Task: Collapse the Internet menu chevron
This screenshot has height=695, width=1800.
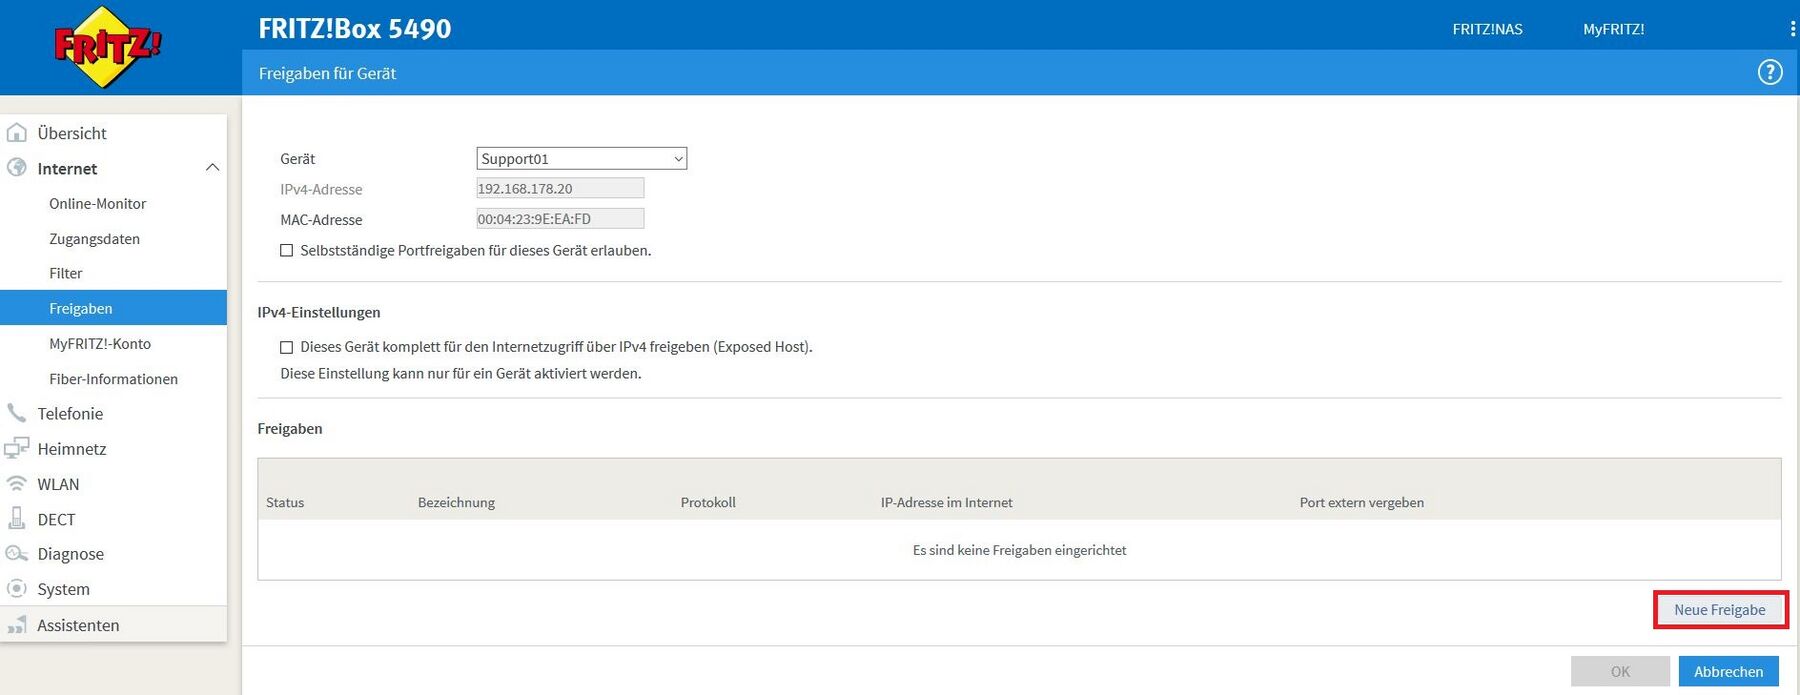Action: click(212, 167)
